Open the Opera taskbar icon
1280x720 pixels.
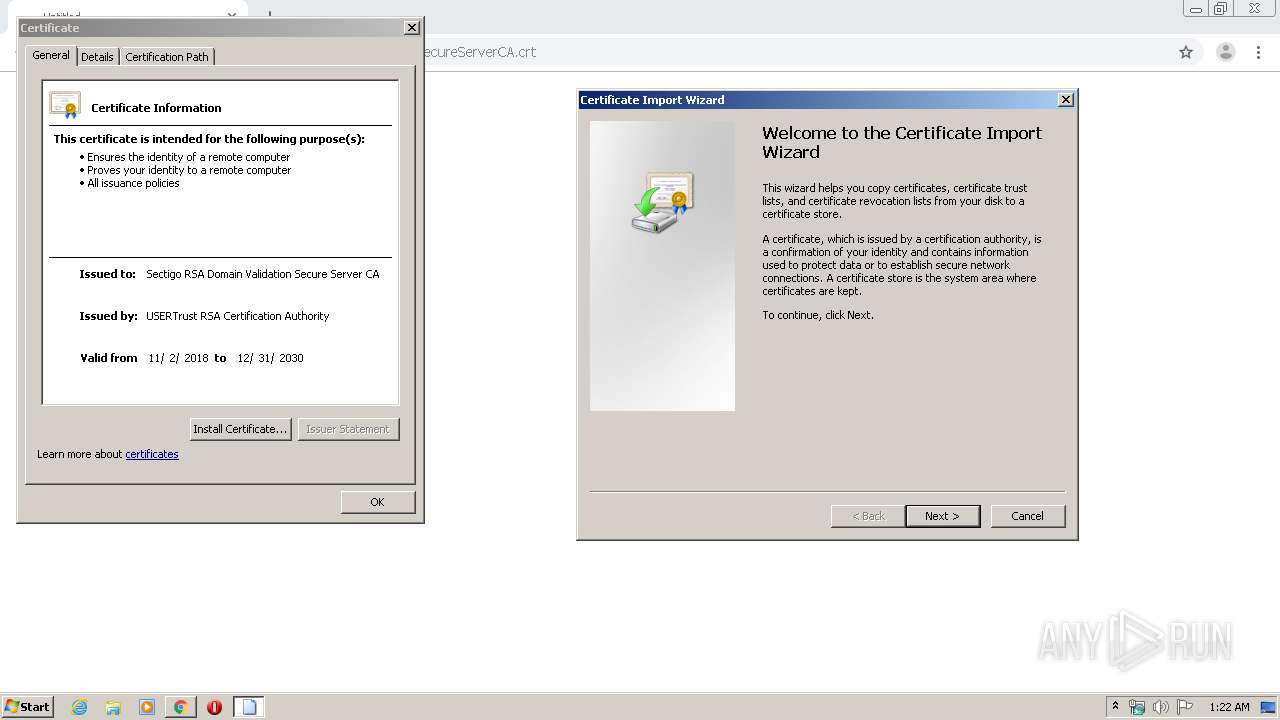pyautogui.click(x=214, y=707)
